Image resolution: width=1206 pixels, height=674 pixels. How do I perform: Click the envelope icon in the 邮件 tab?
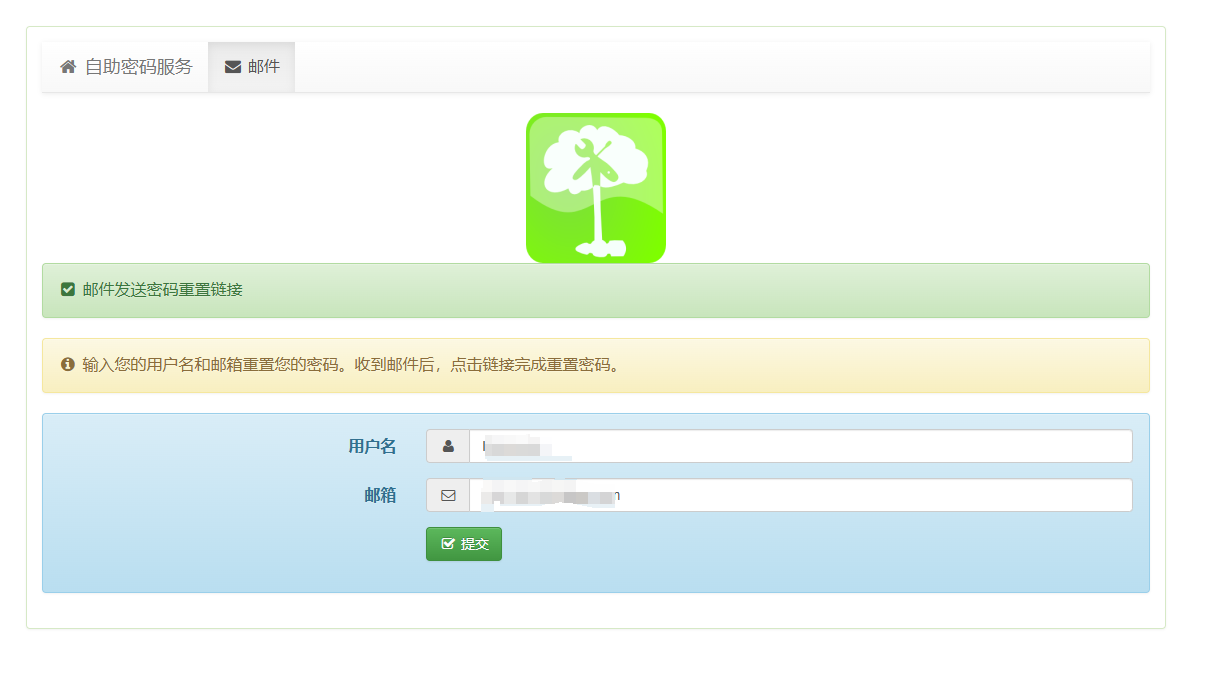(x=233, y=67)
